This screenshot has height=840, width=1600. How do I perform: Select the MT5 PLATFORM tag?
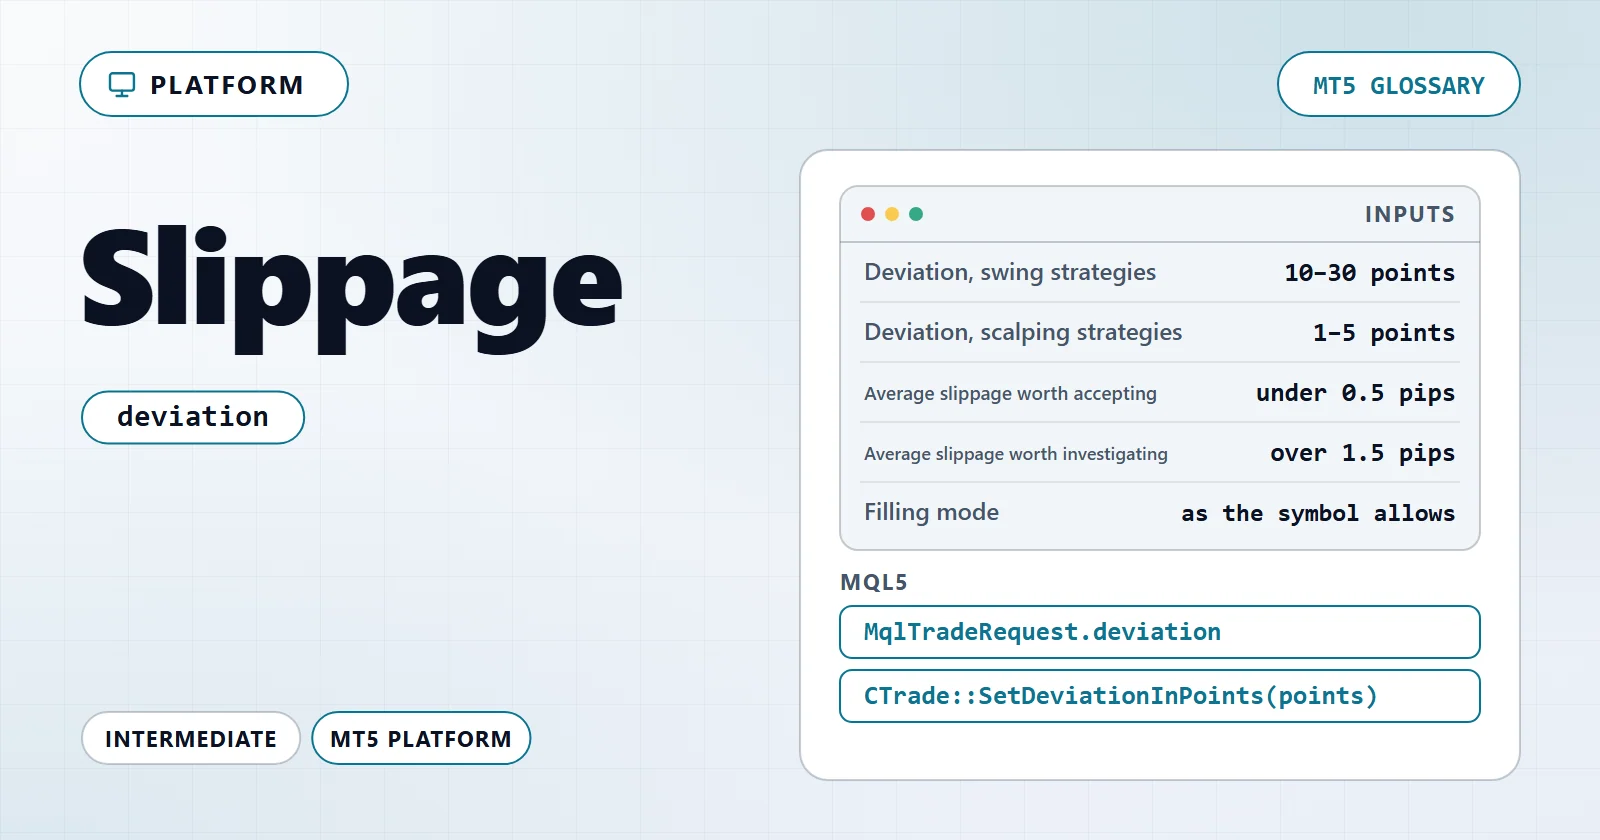421,738
